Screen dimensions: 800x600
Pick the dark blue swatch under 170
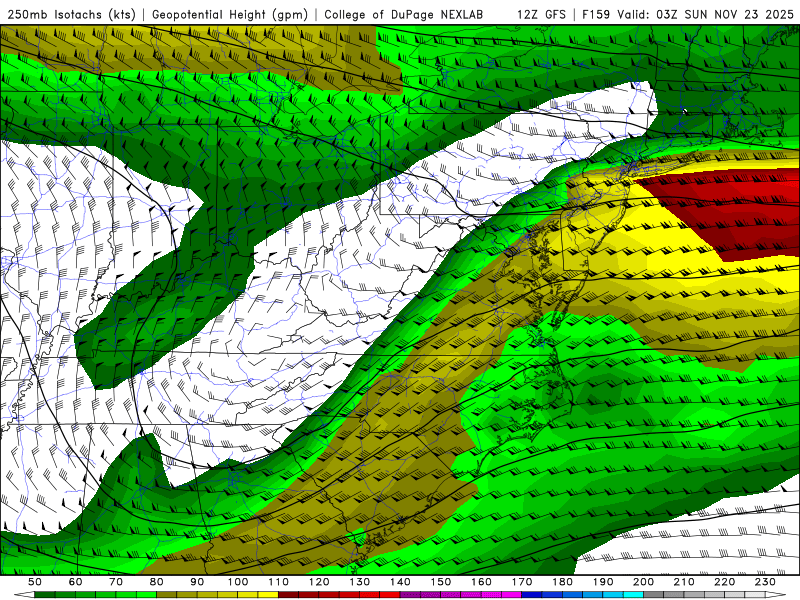pyautogui.click(x=532, y=594)
